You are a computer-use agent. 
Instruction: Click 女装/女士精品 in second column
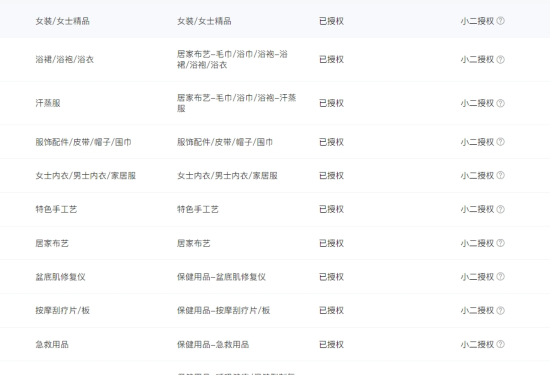204,21
